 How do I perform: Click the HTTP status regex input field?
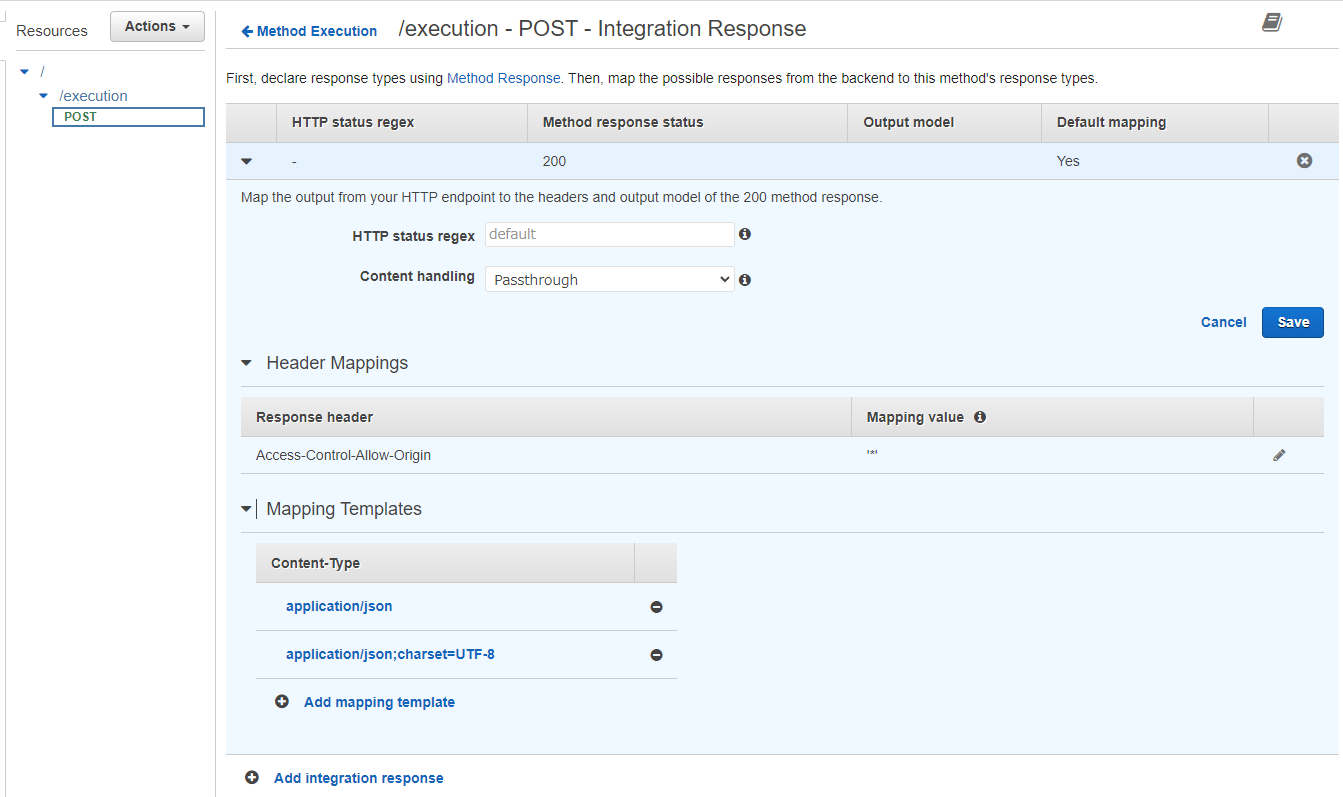pyautogui.click(x=609, y=234)
